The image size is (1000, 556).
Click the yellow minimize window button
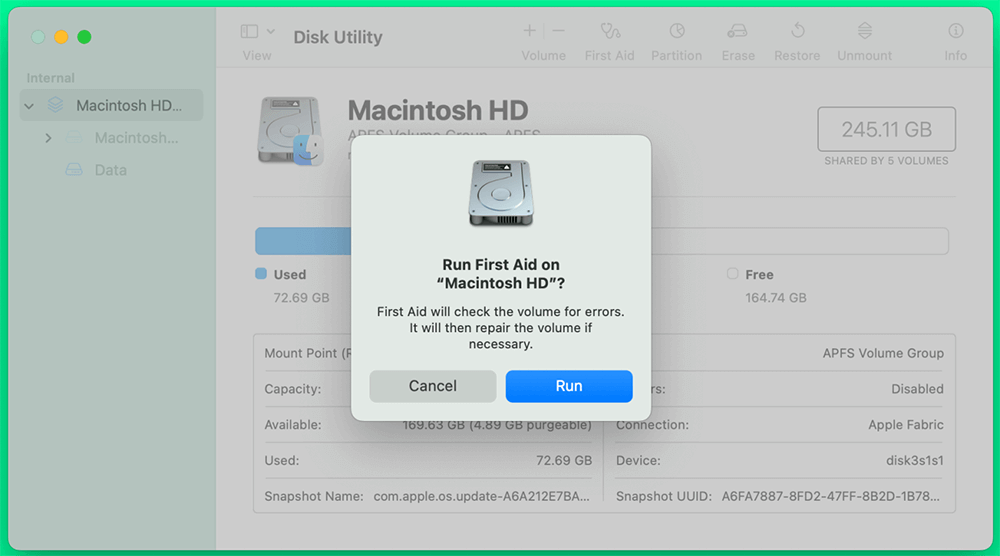point(61,37)
